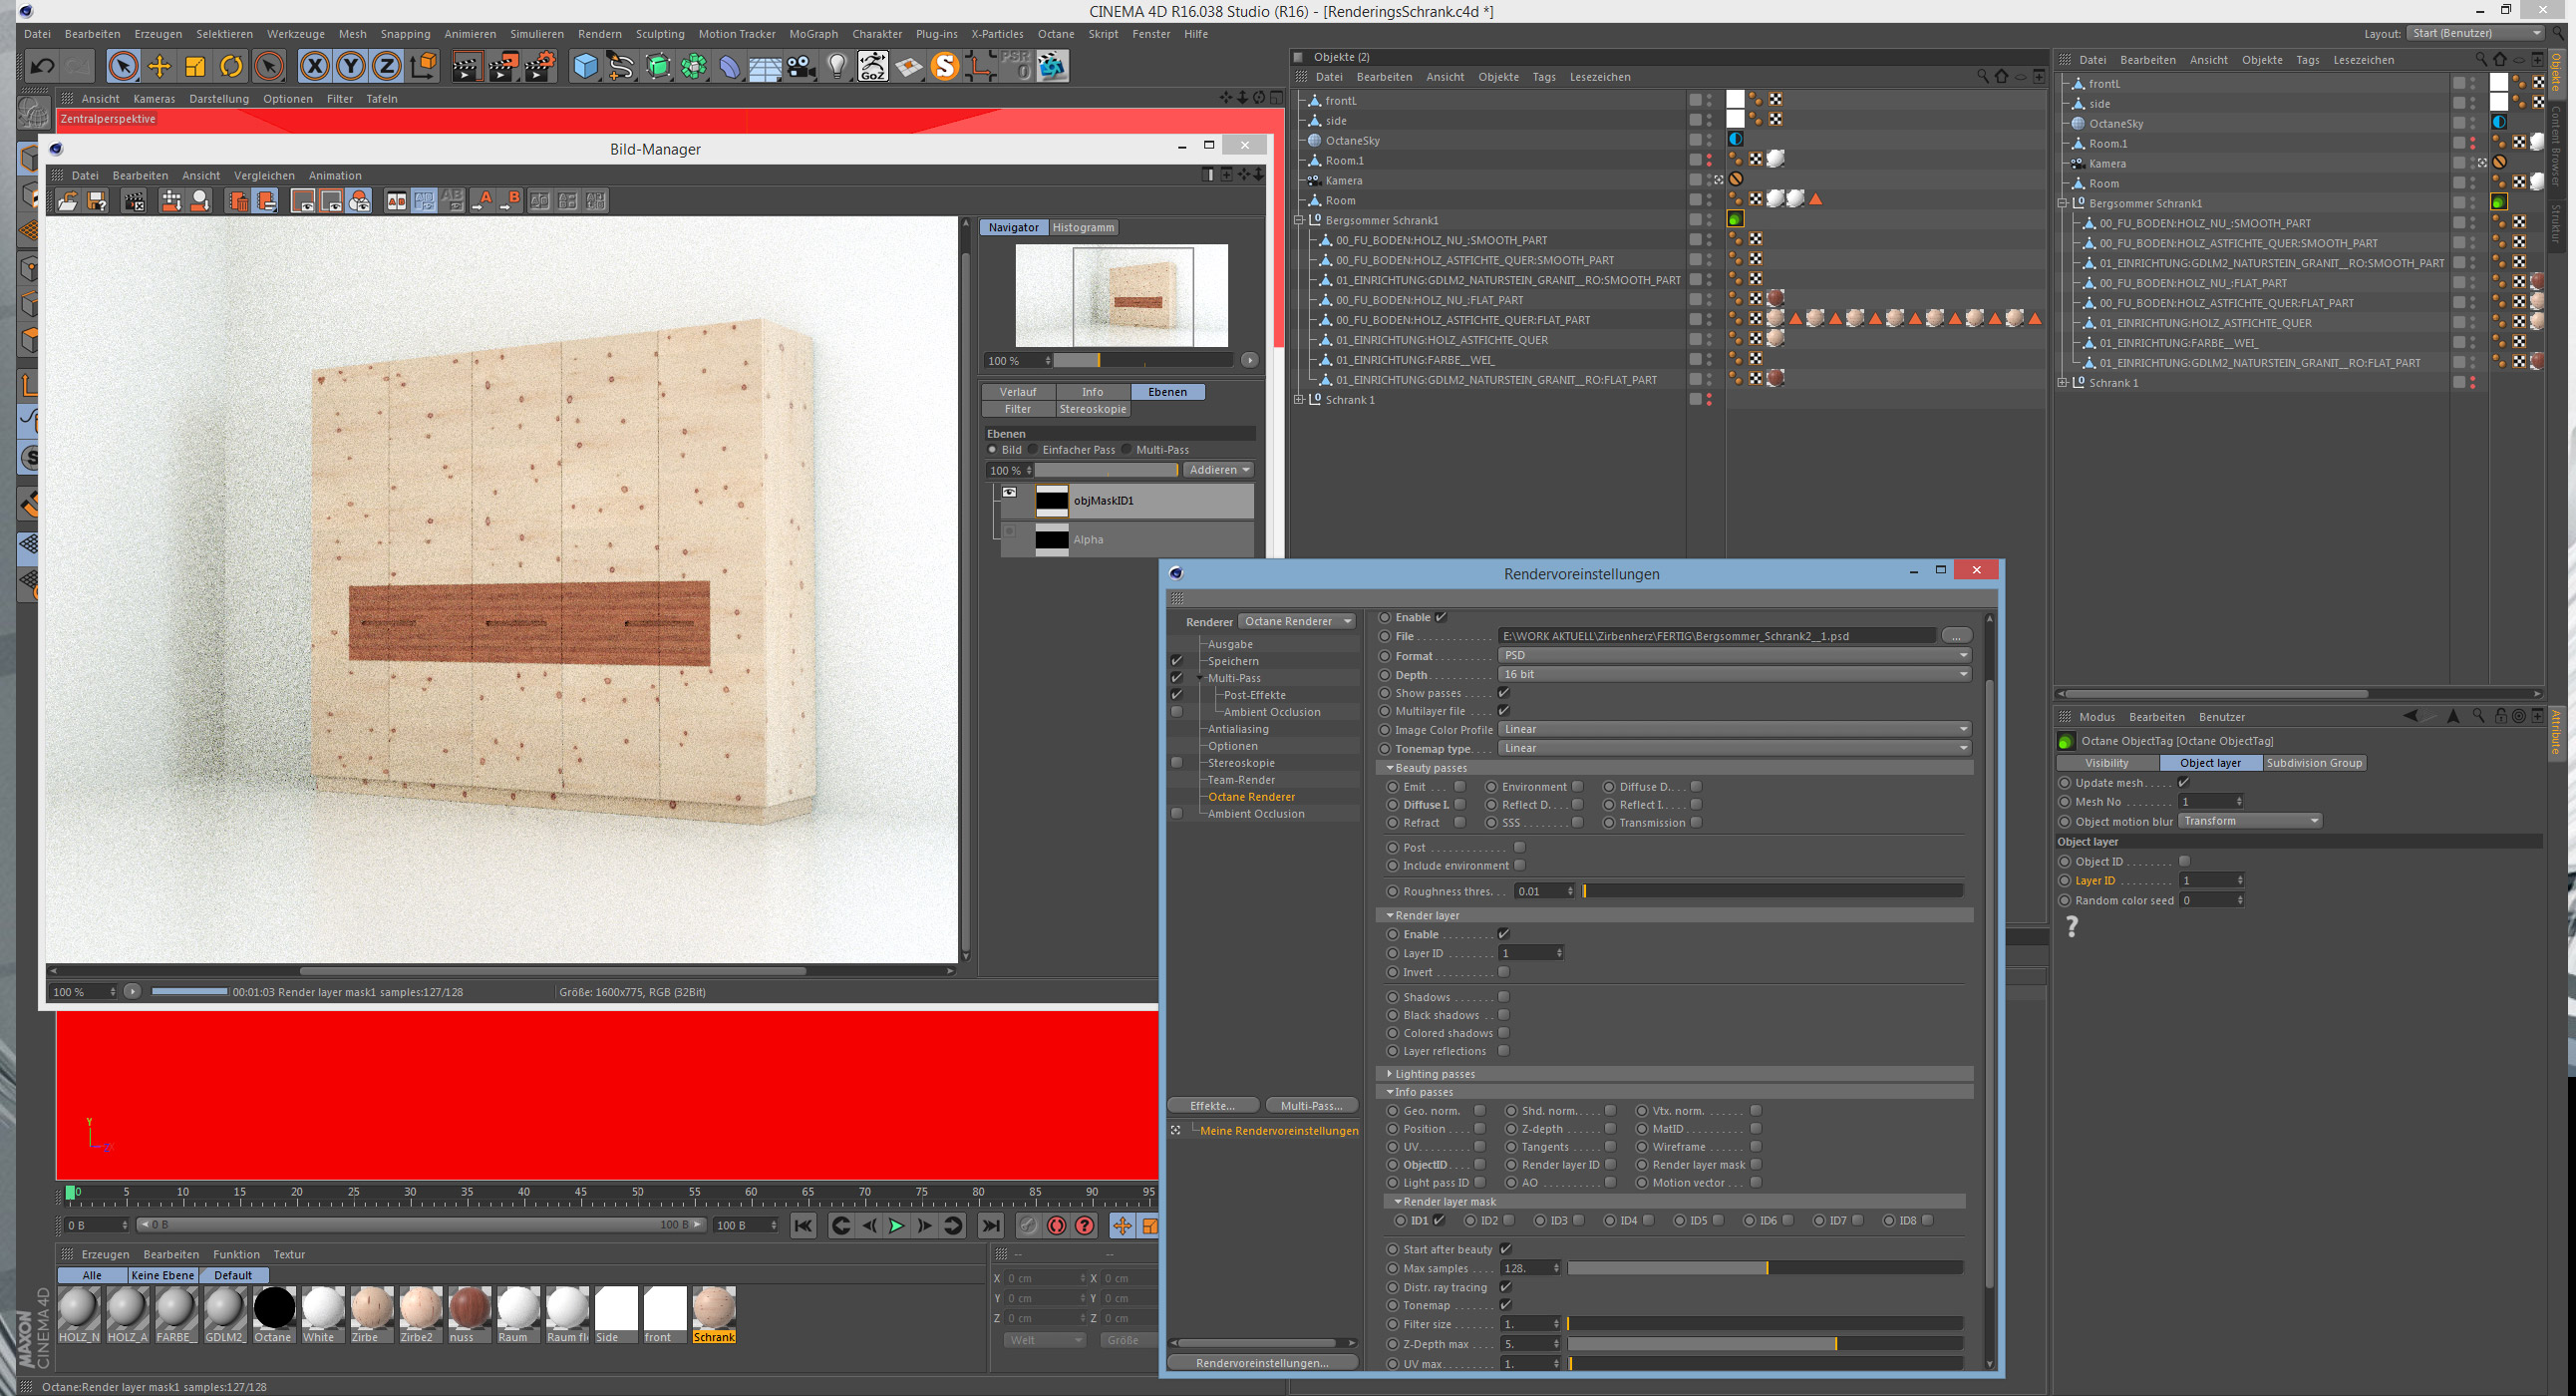Viewport: 2576px width, 1396px height.
Task: Enable the Z-depth info pass
Action: tap(1610, 1129)
